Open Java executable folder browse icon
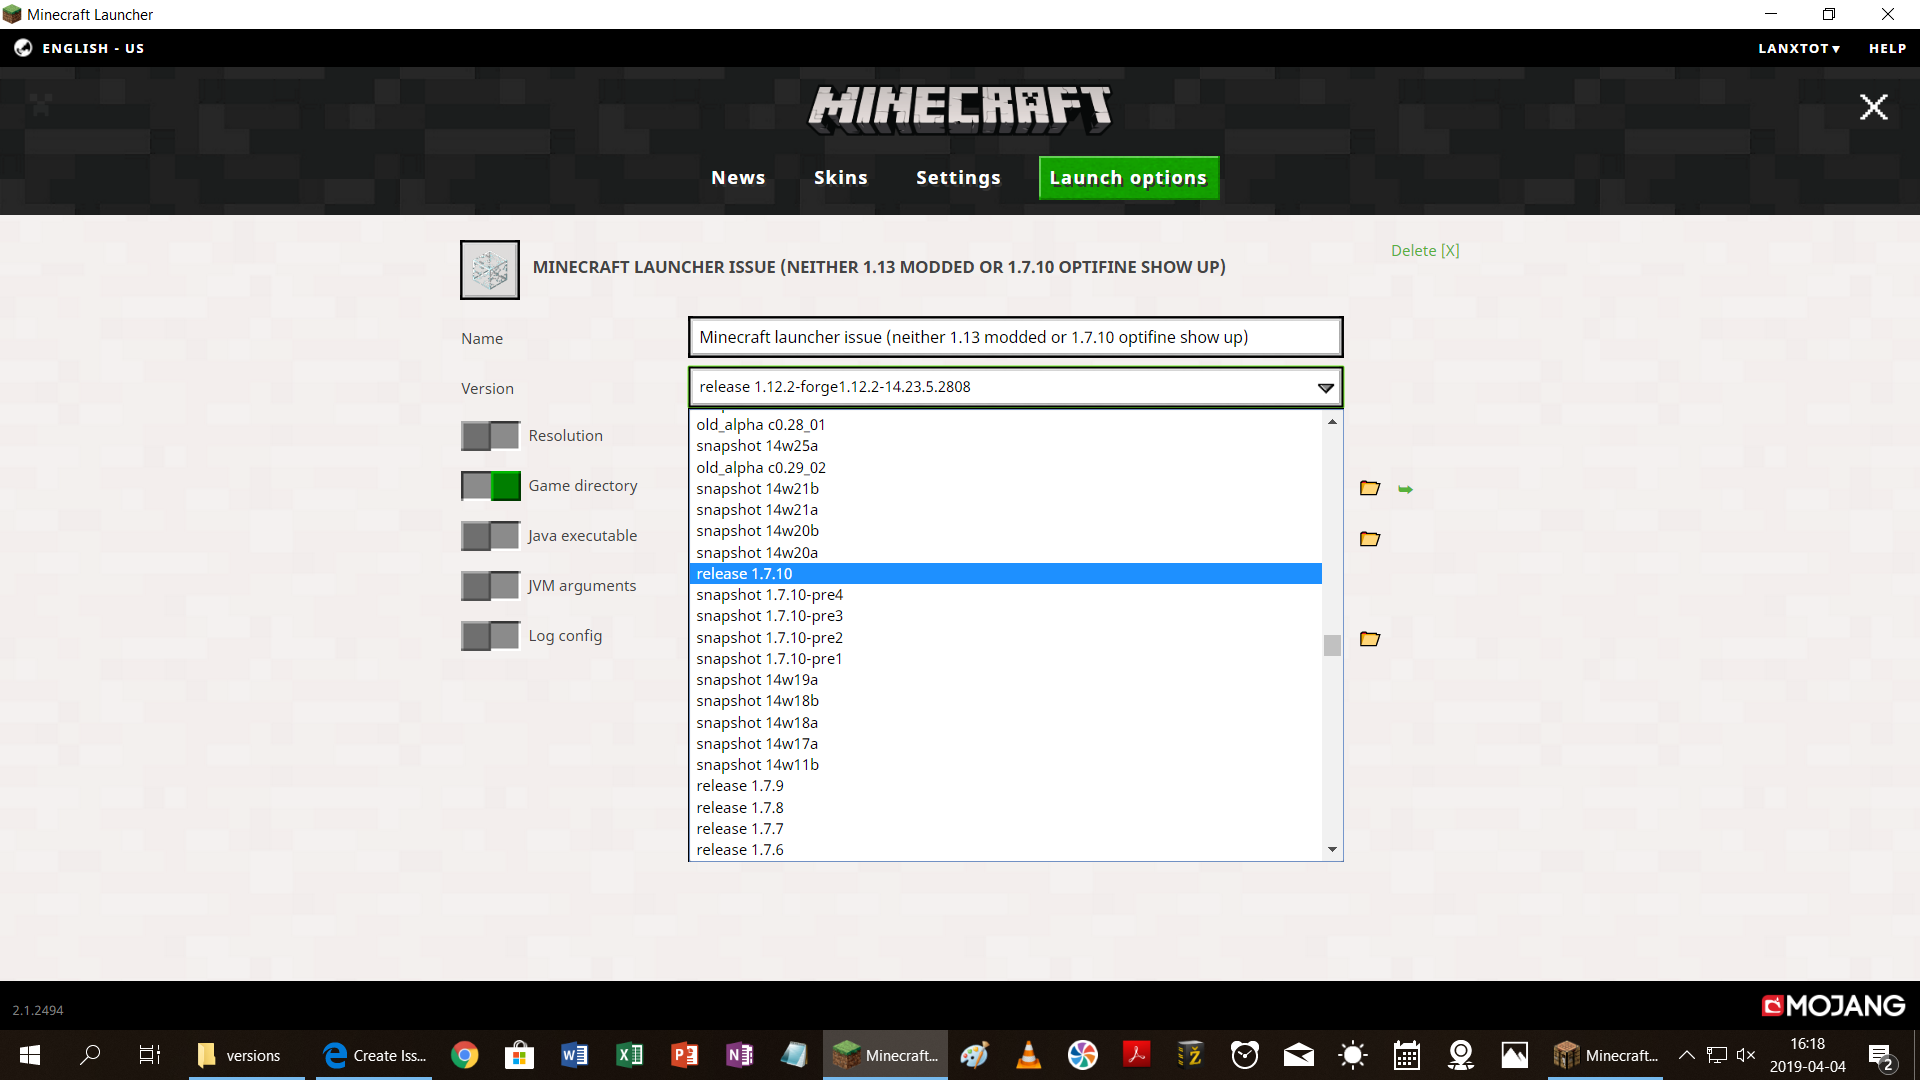The width and height of the screenshot is (1920, 1080). pos(1370,539)
